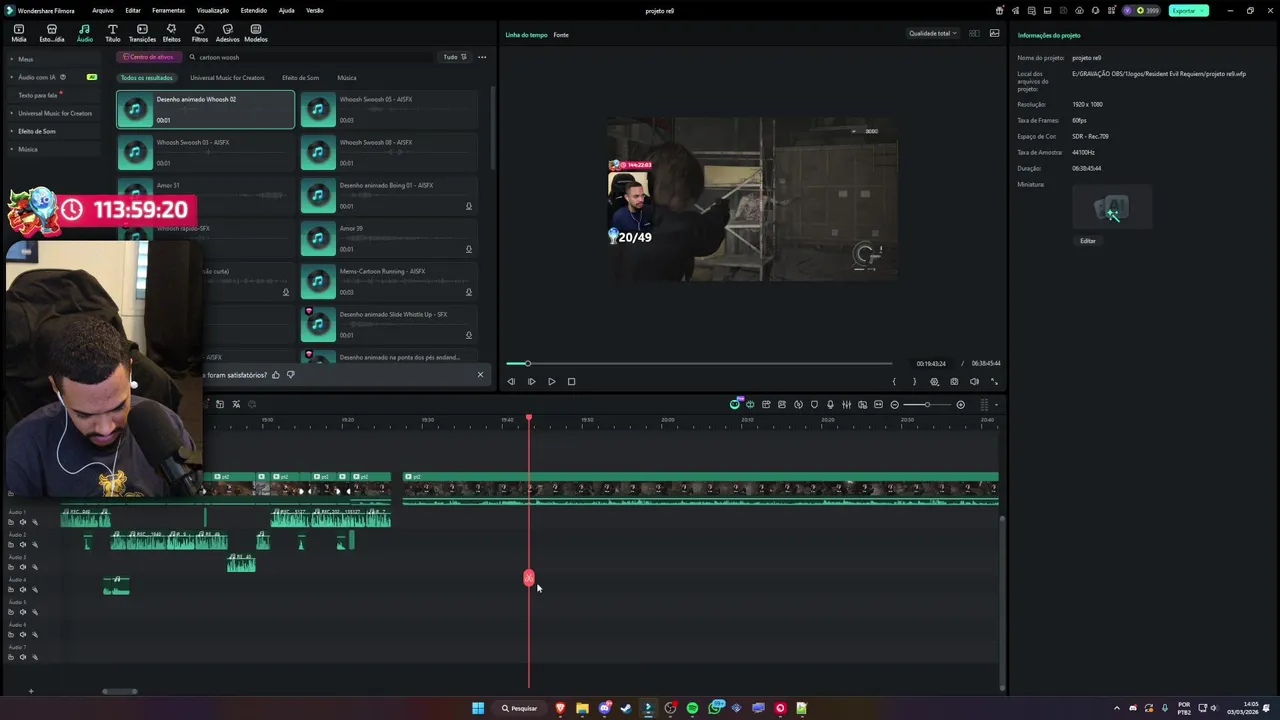This screenshot has width=1280, height=720.
Task: Mute the Áudio 3 track
Action: pos(23,567)
